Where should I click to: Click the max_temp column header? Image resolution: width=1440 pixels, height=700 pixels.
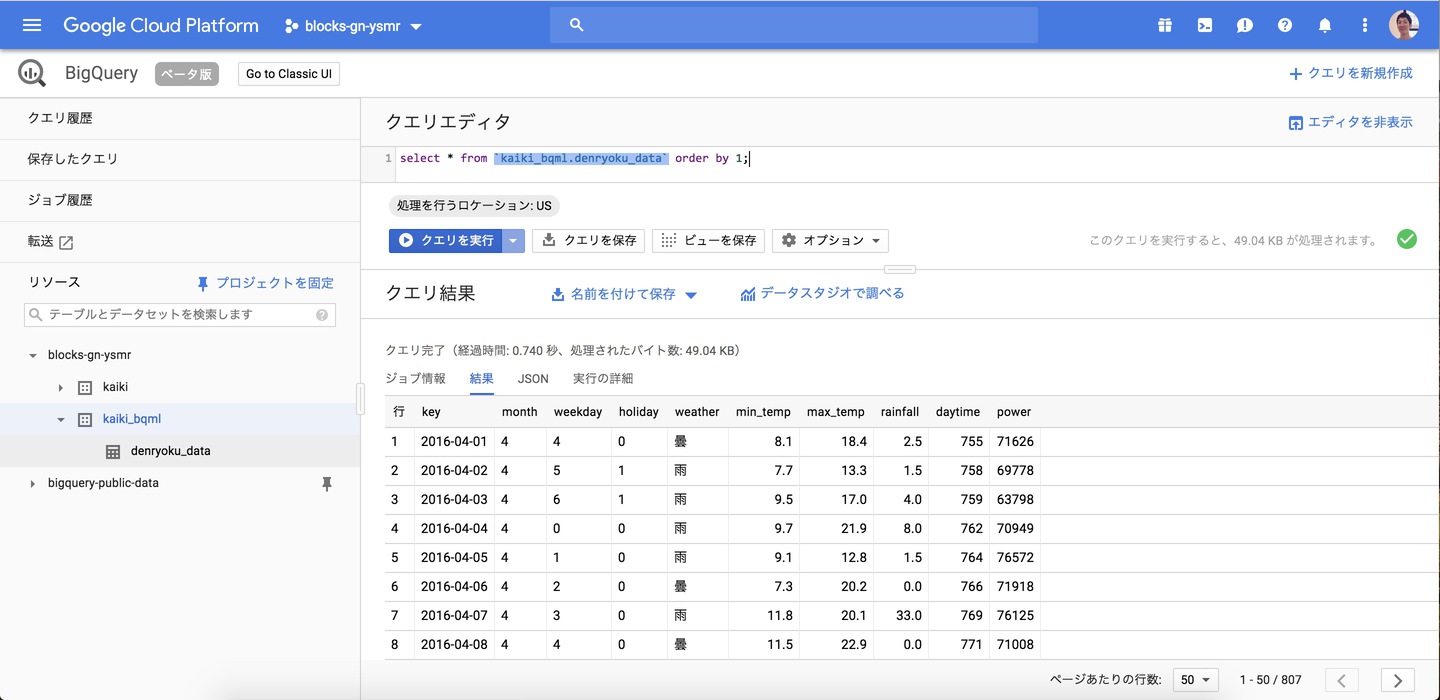pyautogui.click(x=836, y=412)
